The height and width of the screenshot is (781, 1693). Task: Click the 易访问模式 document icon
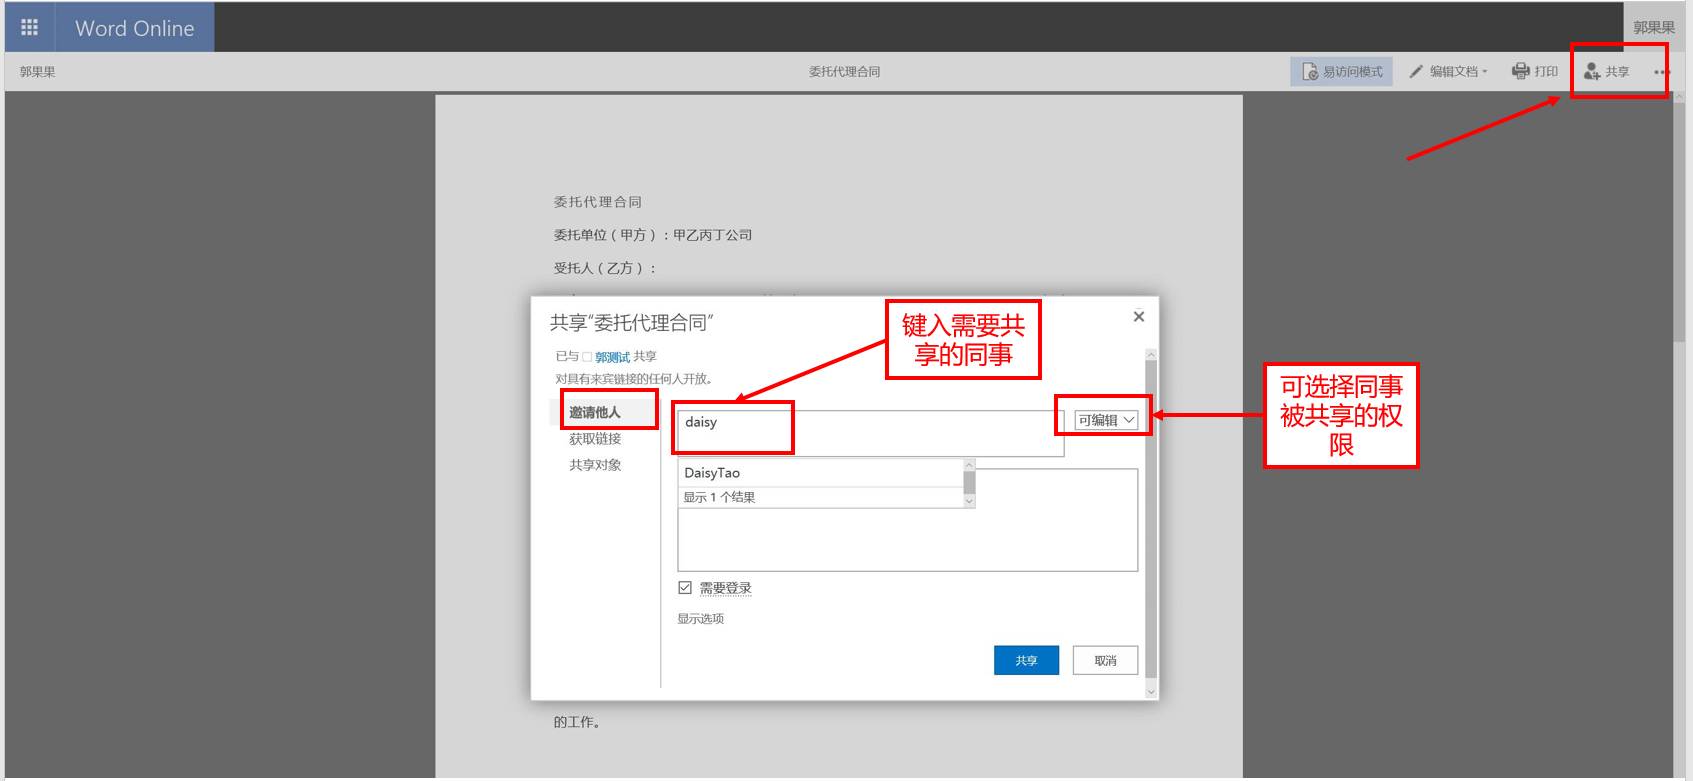pyautogui.click(x=1310, y=71)
